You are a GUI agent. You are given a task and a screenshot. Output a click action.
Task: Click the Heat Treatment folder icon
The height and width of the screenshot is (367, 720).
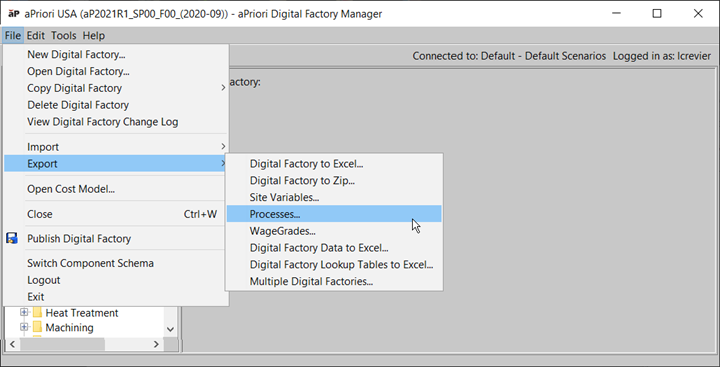(38, 313)
